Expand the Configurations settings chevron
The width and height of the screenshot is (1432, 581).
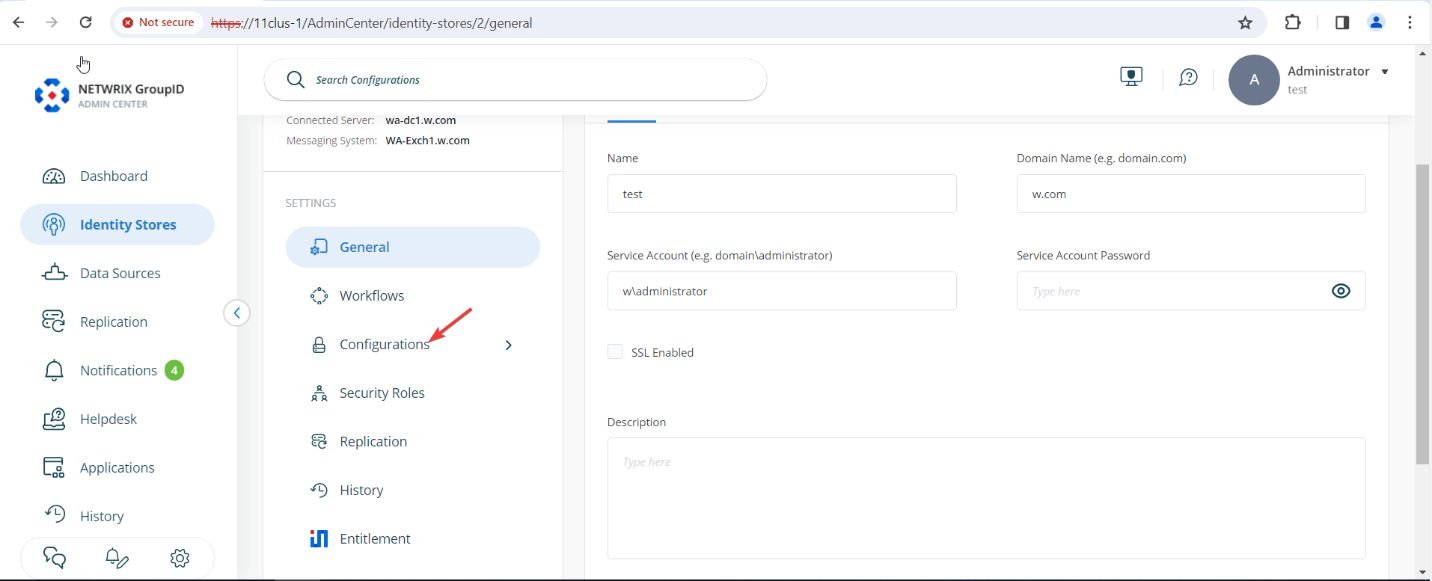[508, 344]
